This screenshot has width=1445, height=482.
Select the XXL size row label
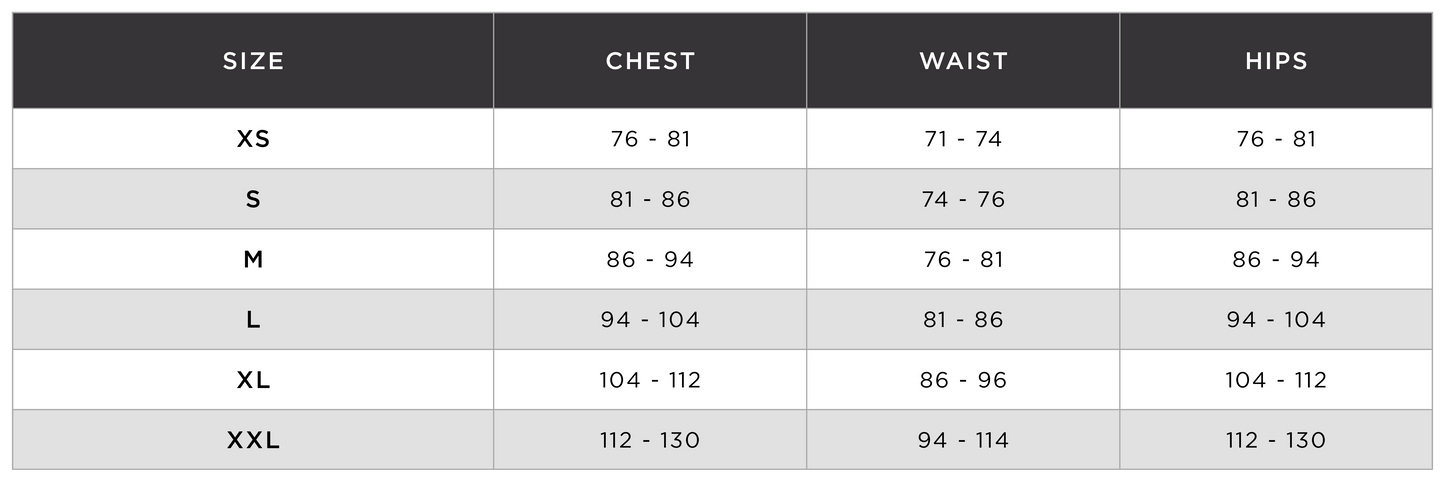pos(253,440)
